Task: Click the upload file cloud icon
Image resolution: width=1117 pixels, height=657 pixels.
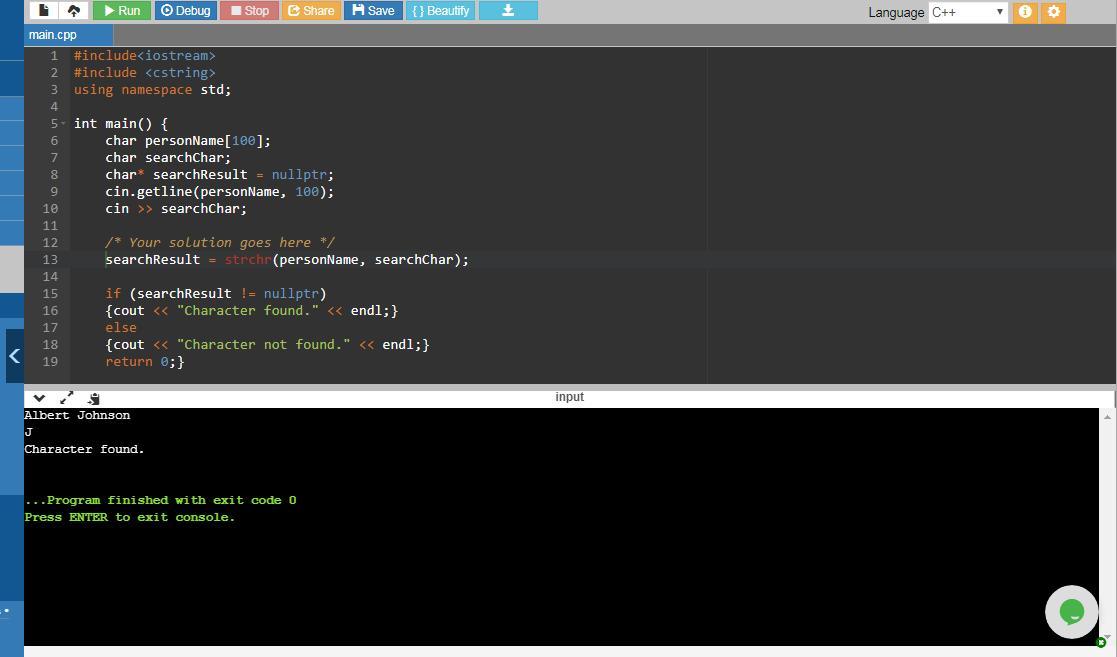Action: click(x=74, y=10)
